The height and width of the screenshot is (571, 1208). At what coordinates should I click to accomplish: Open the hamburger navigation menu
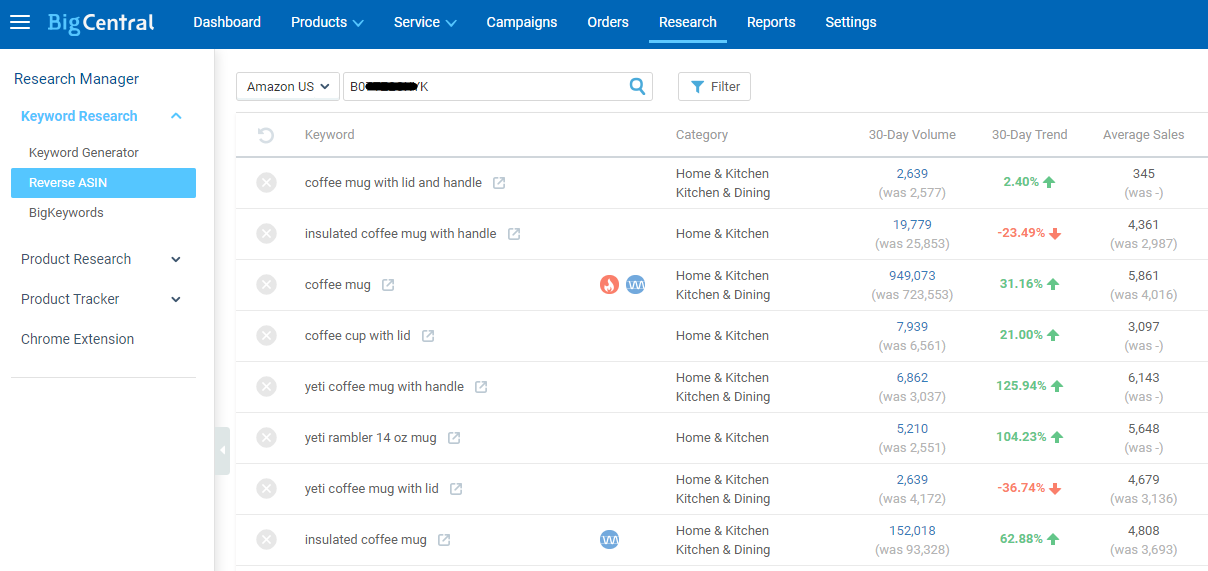20,22
